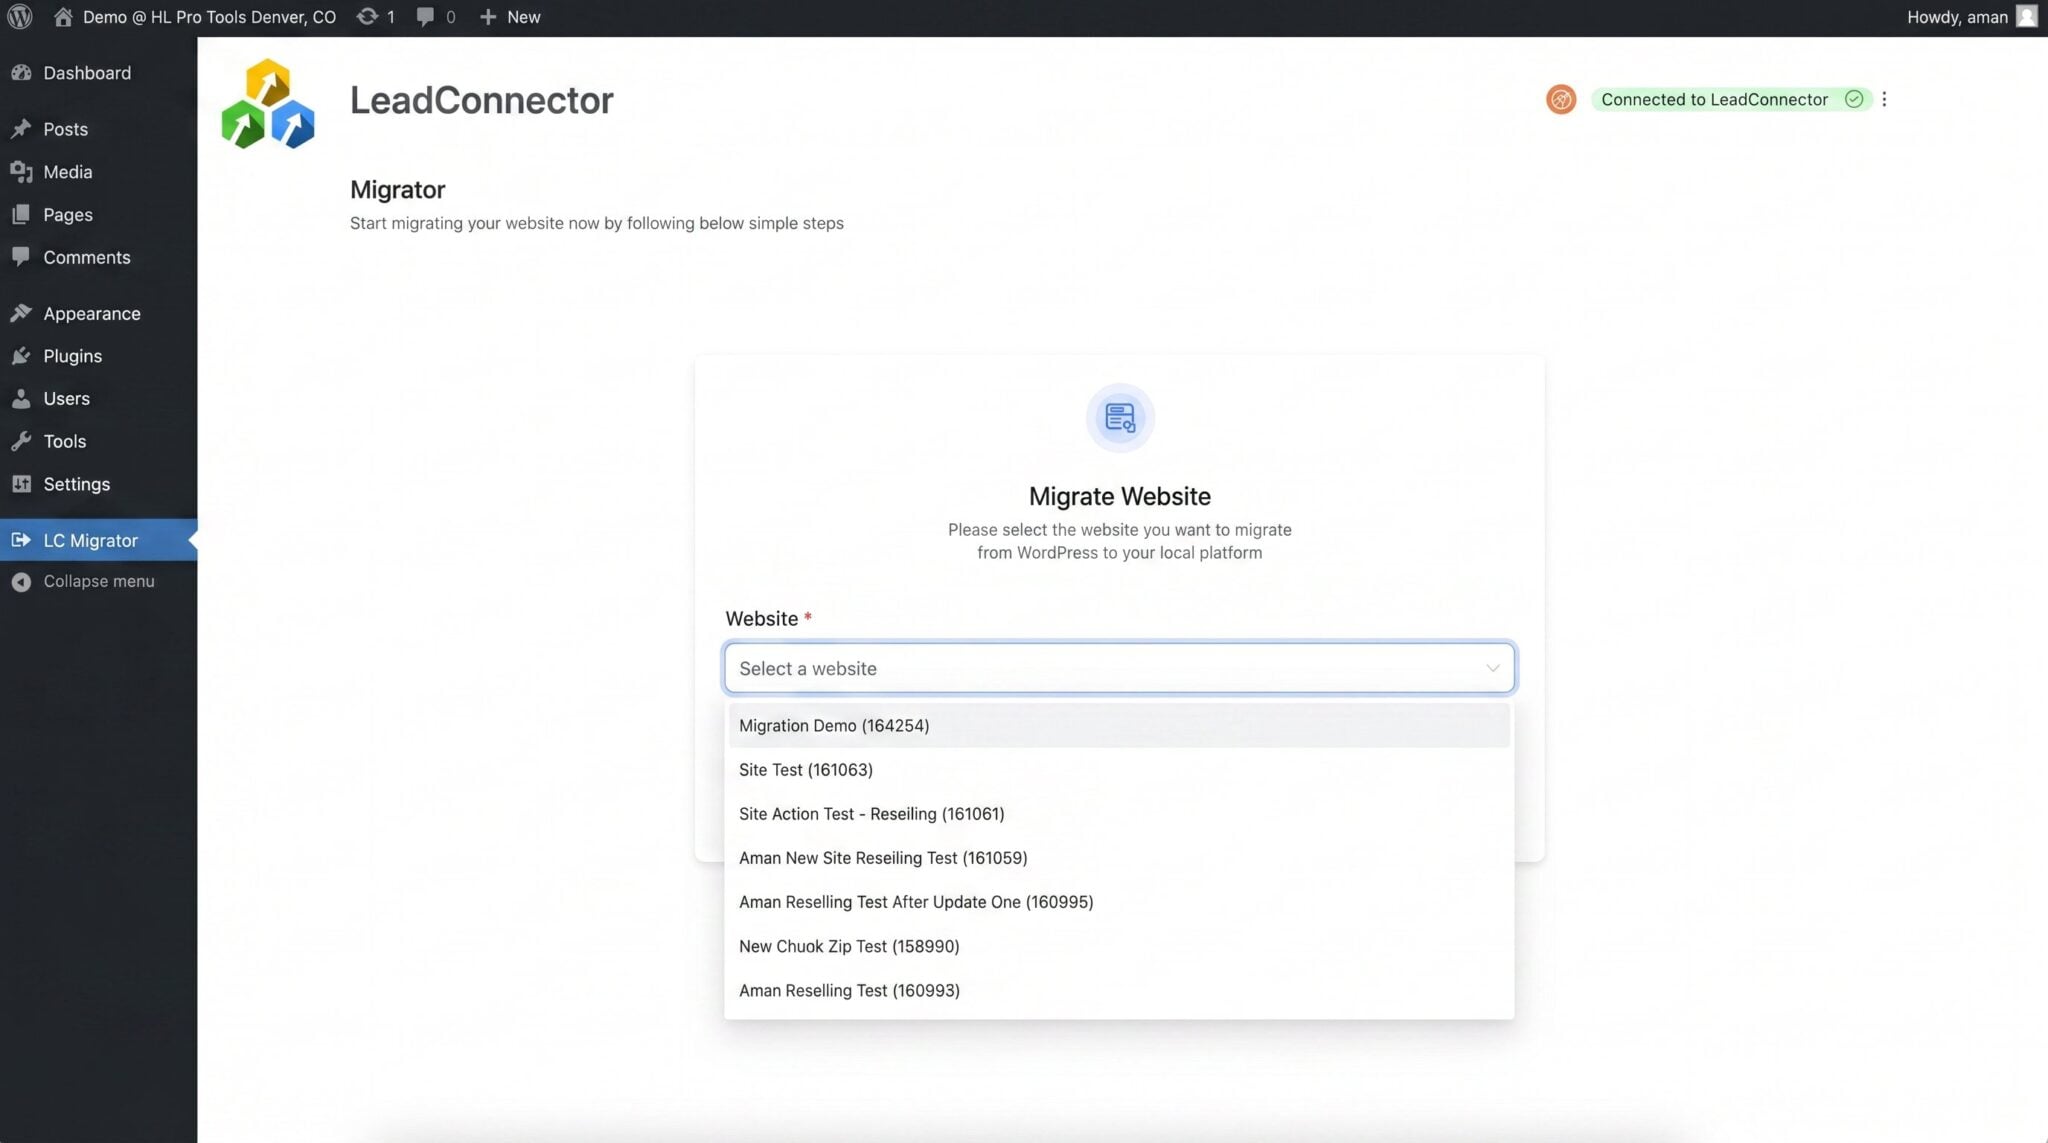This screenshot has width=2048, height=1143.
Task: Select Site Action Test - Reseiling (161061)
Action: coord(1119,814)
